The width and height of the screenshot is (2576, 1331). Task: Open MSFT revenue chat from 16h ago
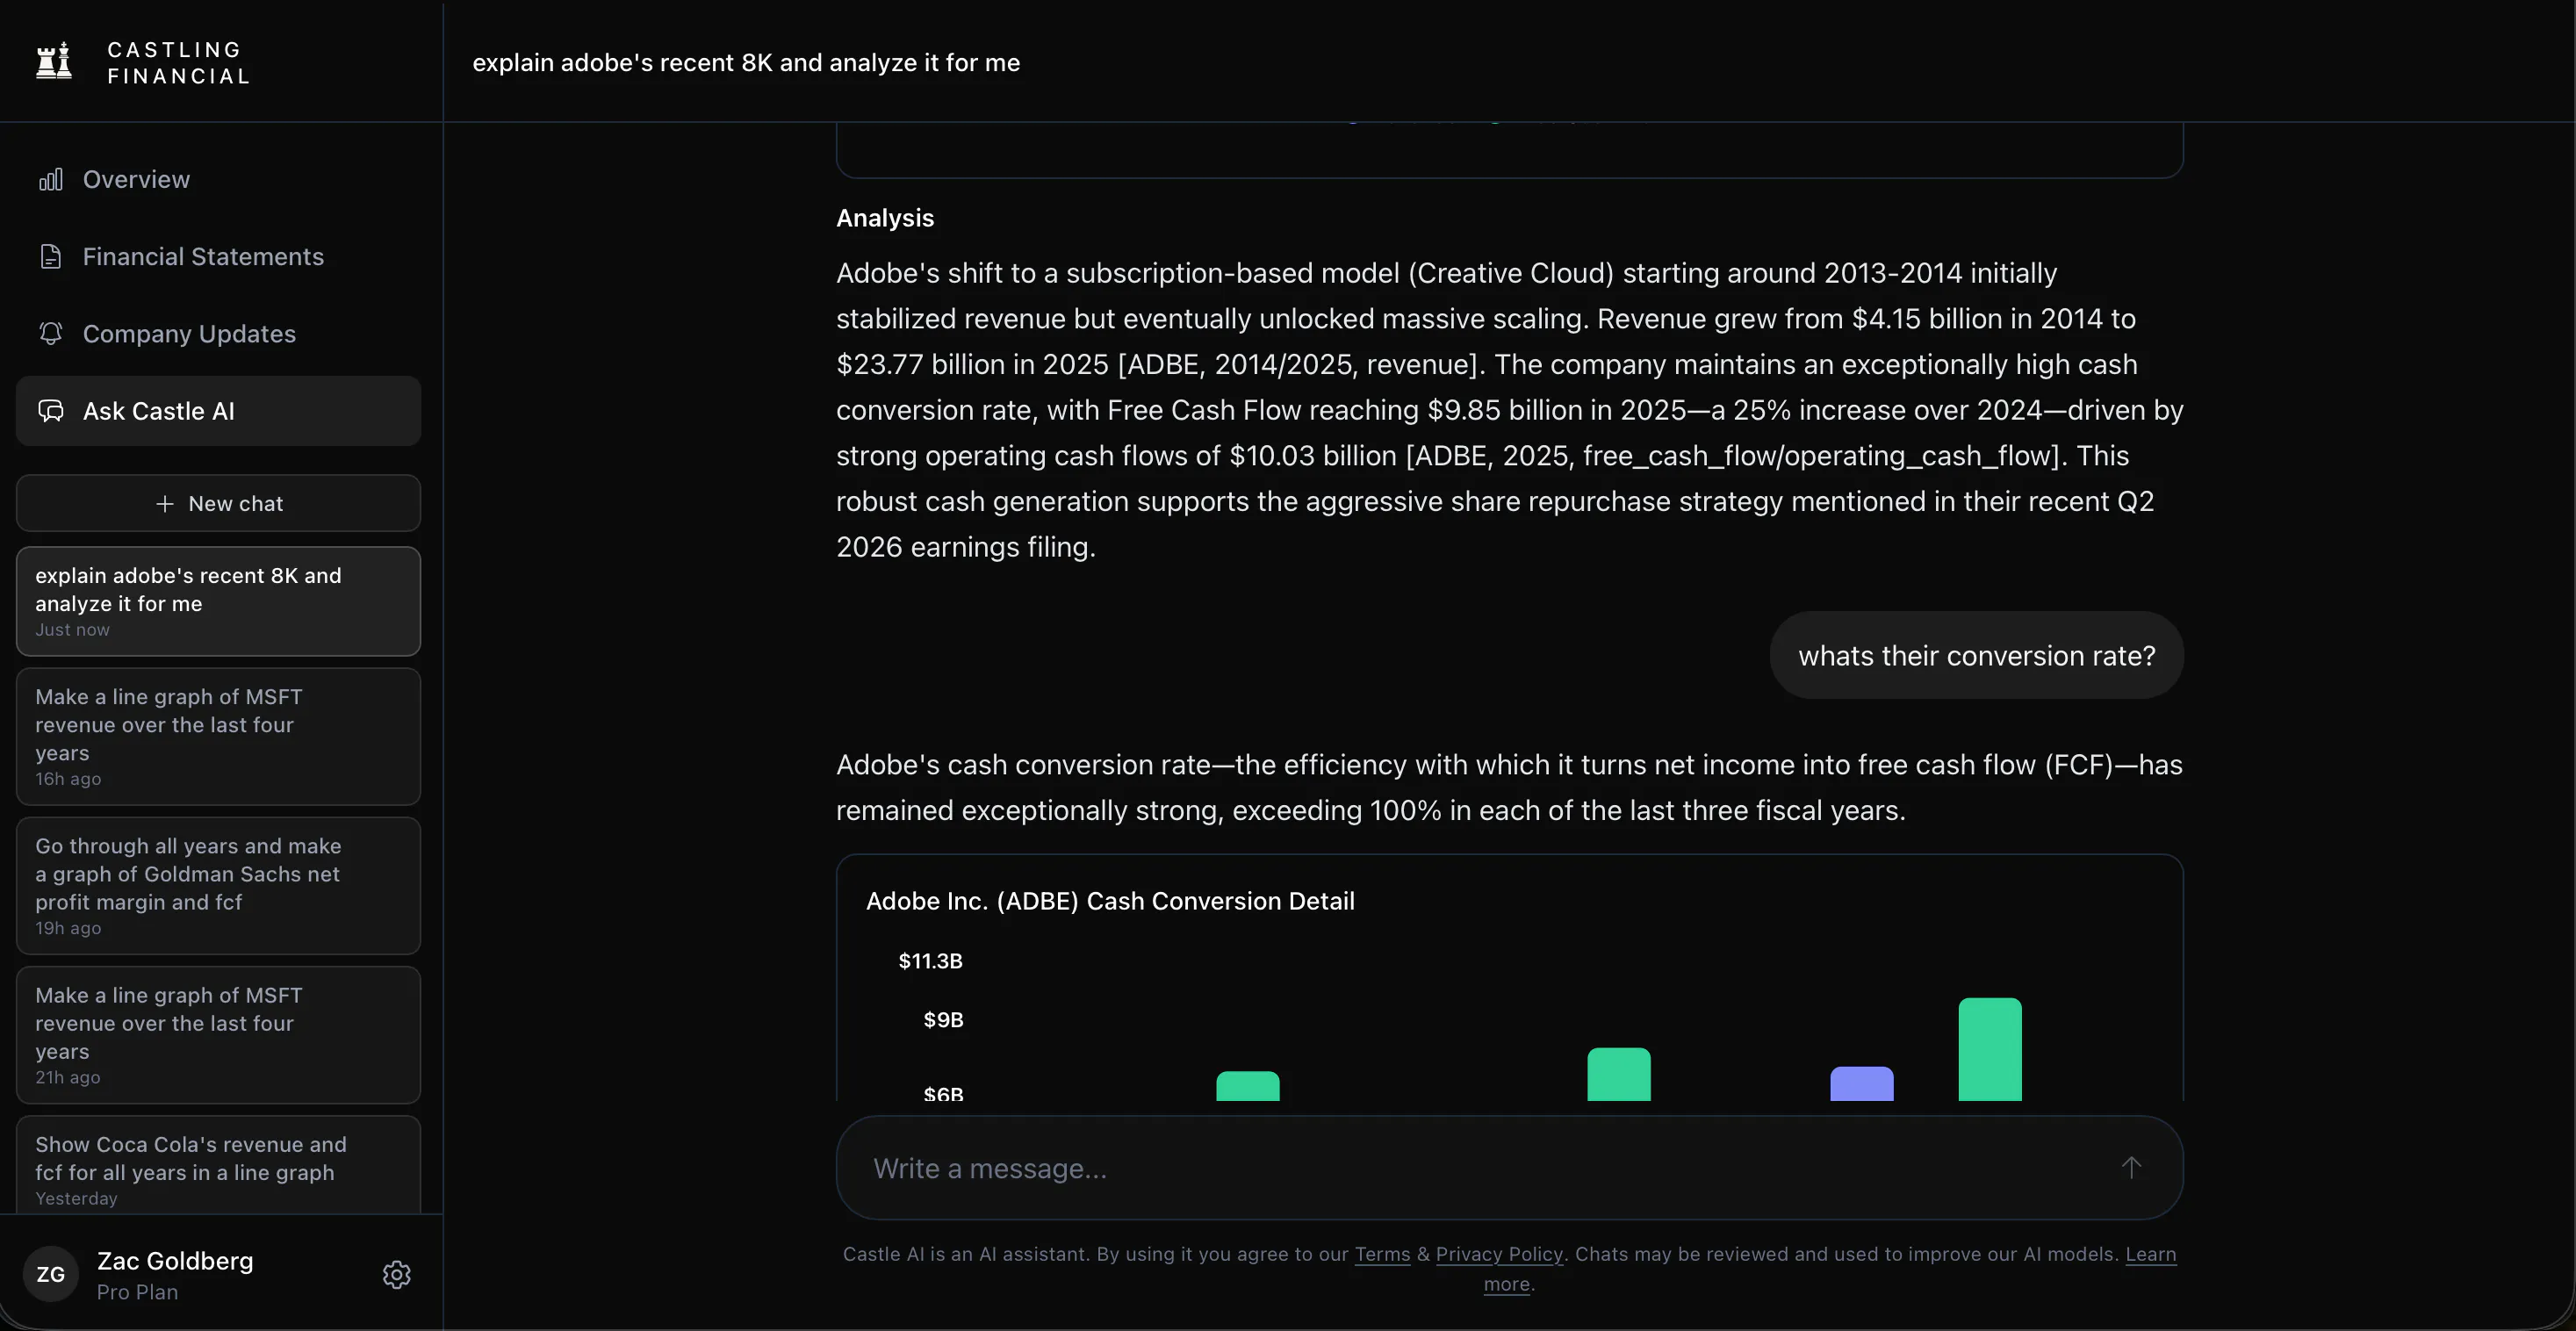tap(218, 736)
